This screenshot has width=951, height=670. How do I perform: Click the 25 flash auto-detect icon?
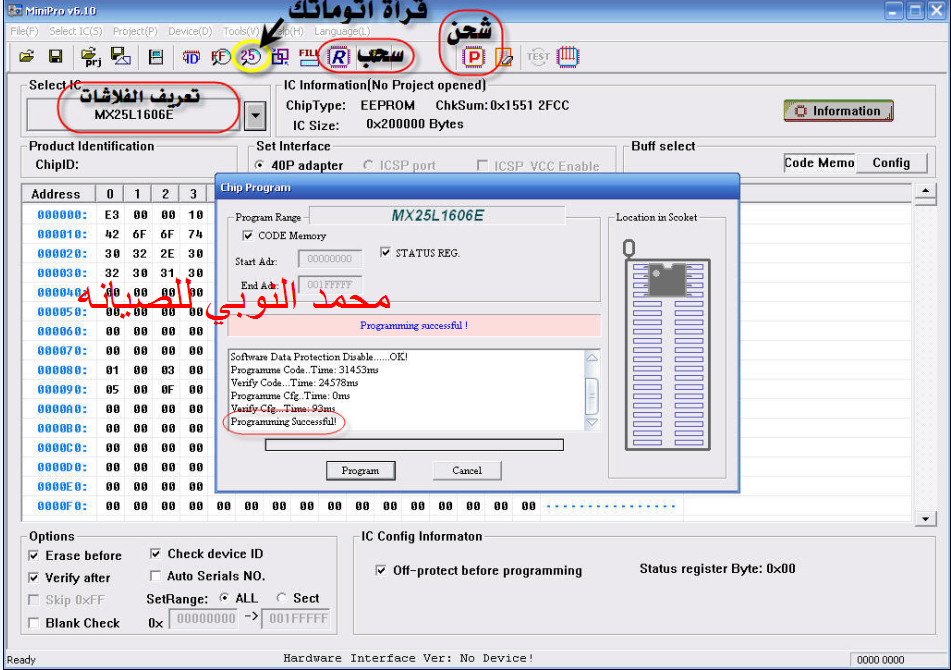[250, 57]
